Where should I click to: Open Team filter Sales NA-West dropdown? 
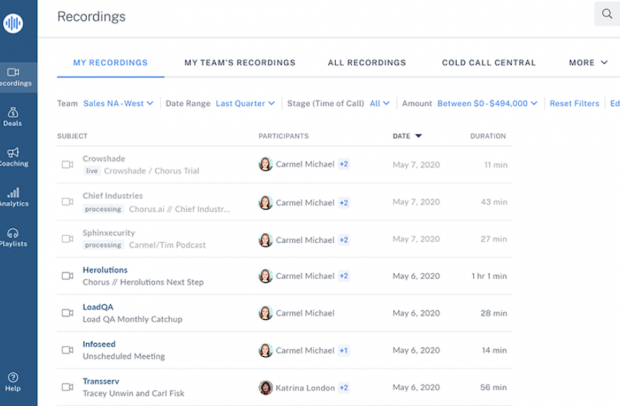tap(118, 104)
